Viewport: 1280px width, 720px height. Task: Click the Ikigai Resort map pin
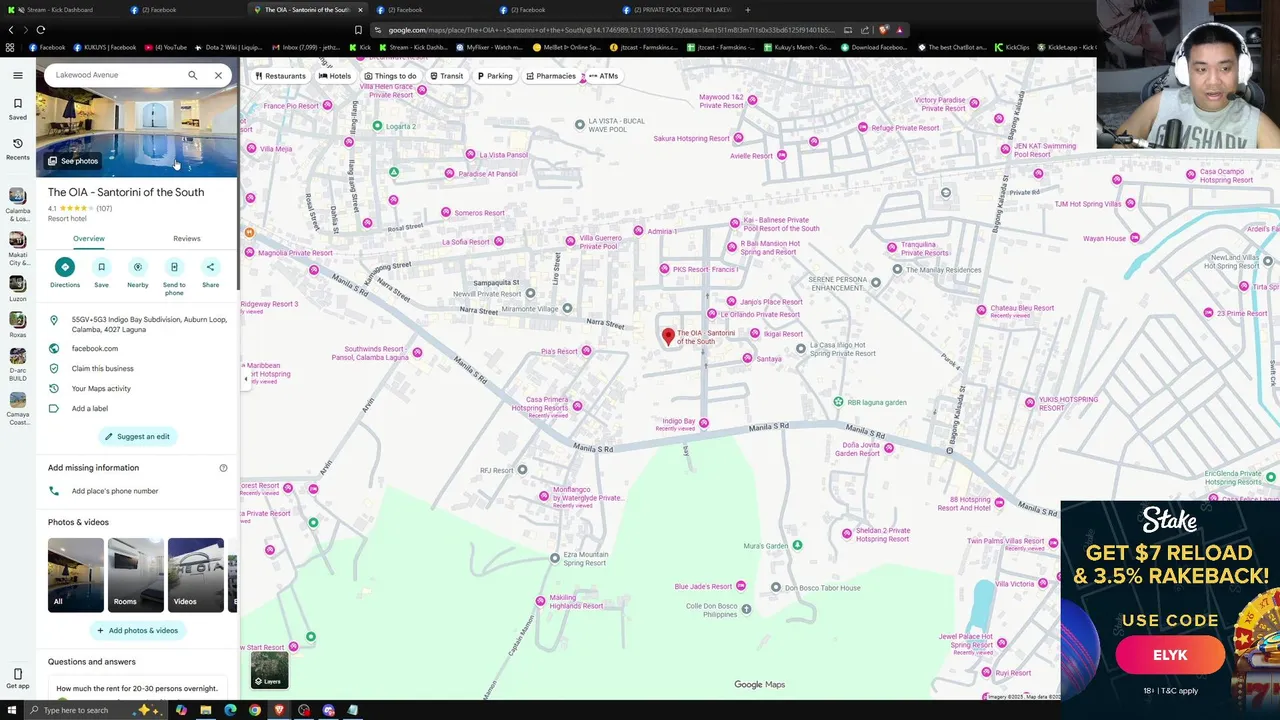(x=756, y=334)
